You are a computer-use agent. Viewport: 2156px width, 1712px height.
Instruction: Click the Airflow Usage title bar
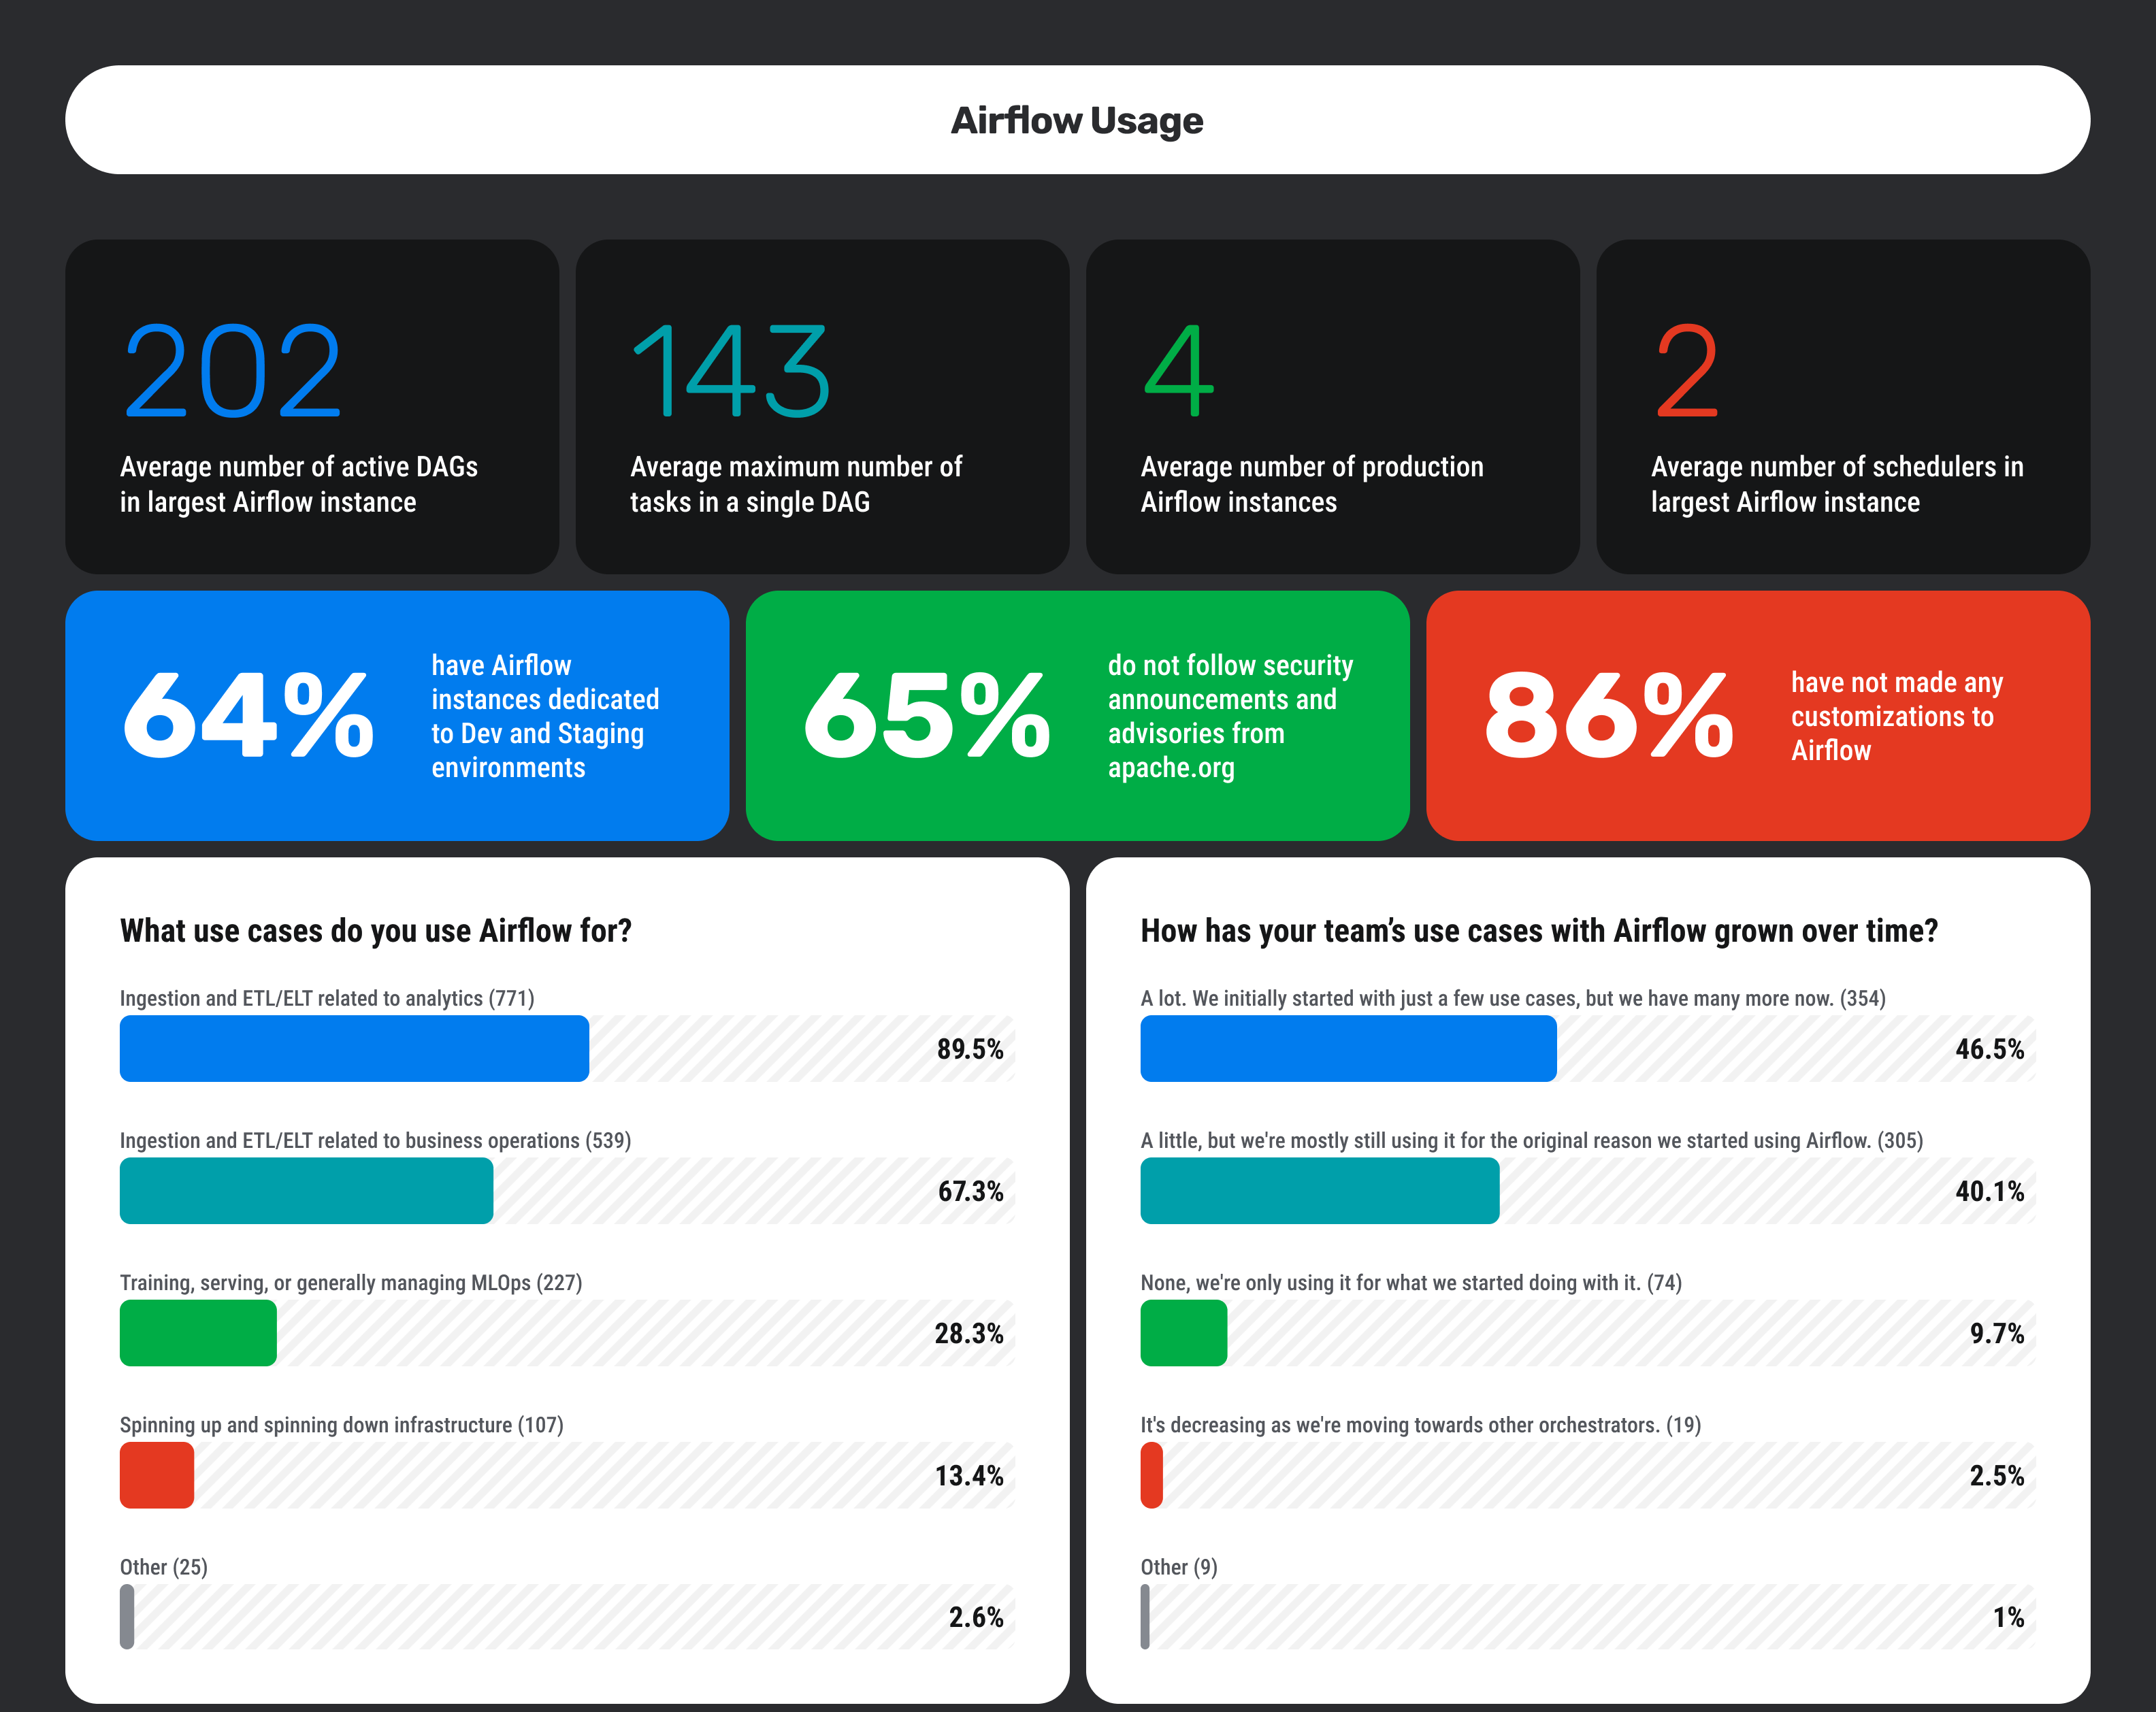point(1078,119)
